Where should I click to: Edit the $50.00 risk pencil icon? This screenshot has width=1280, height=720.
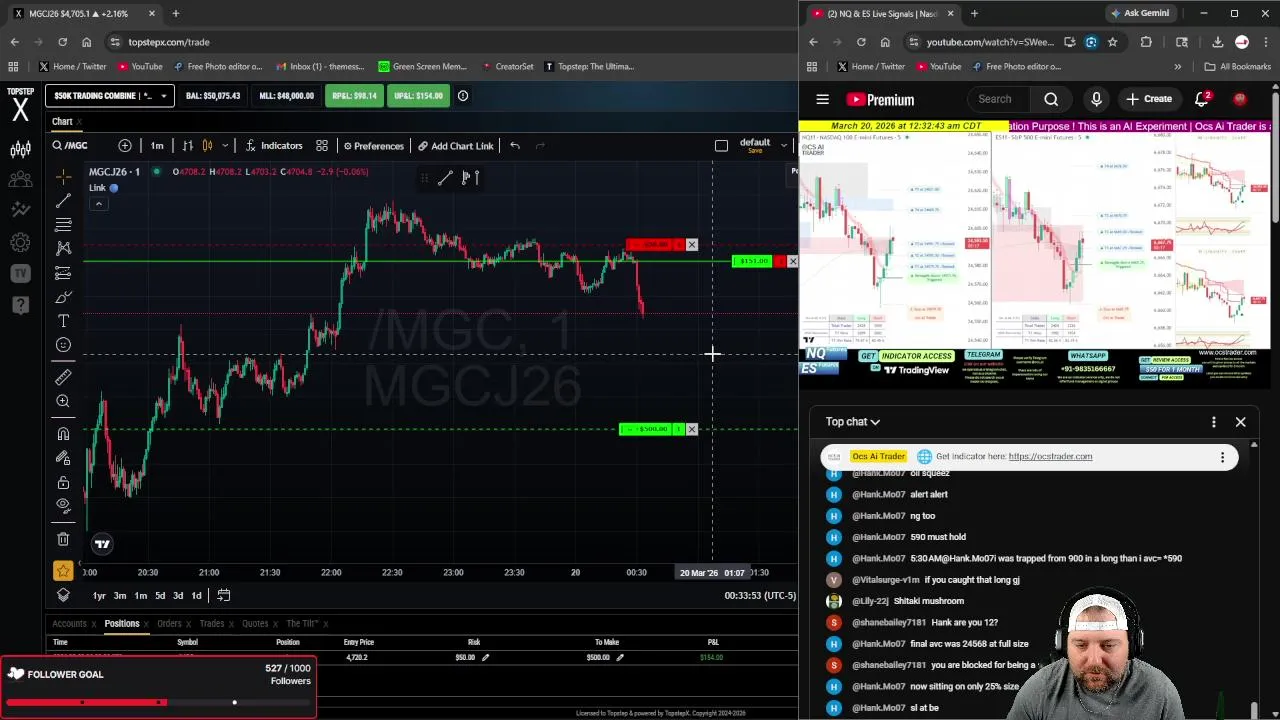[485, 658]
